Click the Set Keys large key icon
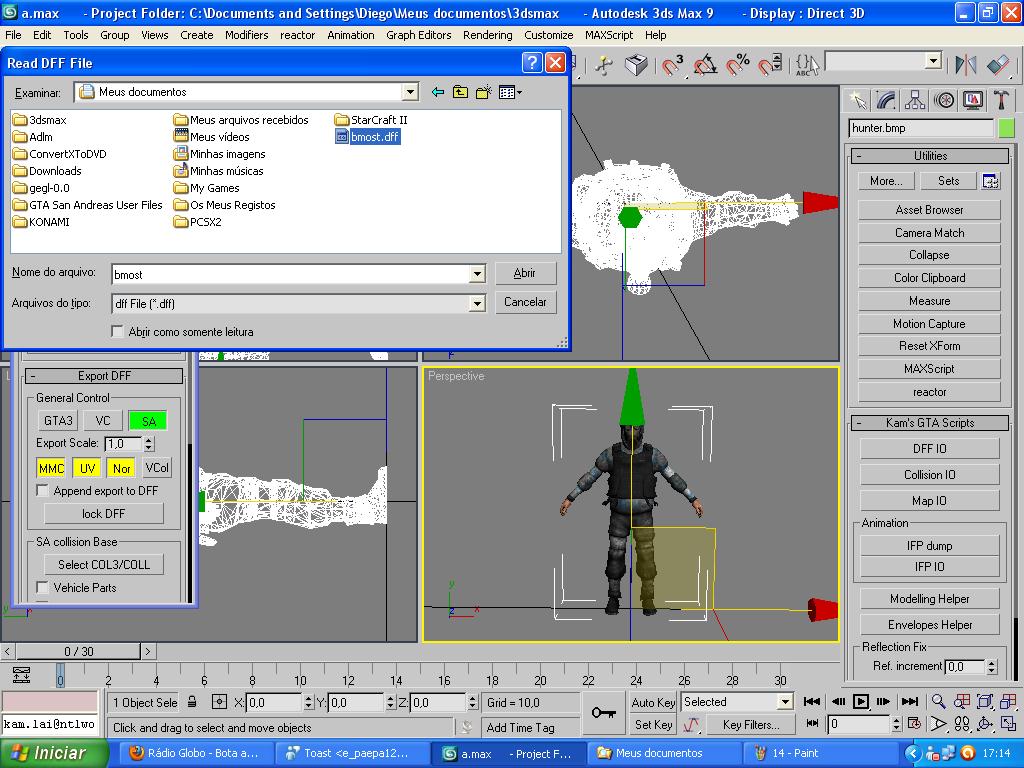Image resolution: width=1024 pixels, height=768 pixels. (603, 712)
